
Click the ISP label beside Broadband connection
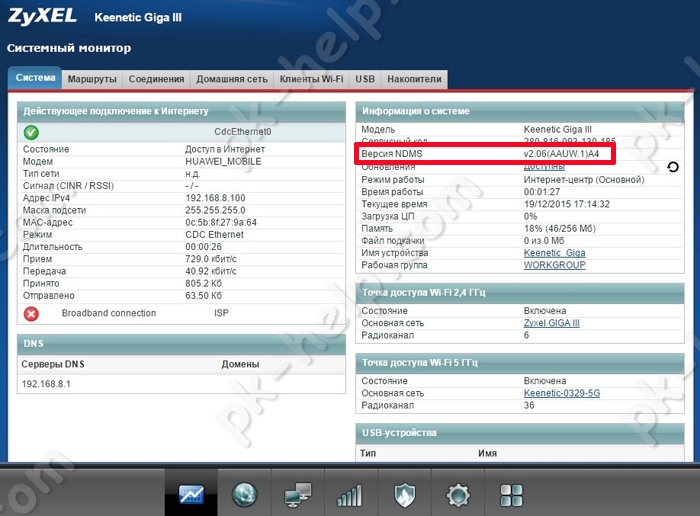(x=221, y=313)
